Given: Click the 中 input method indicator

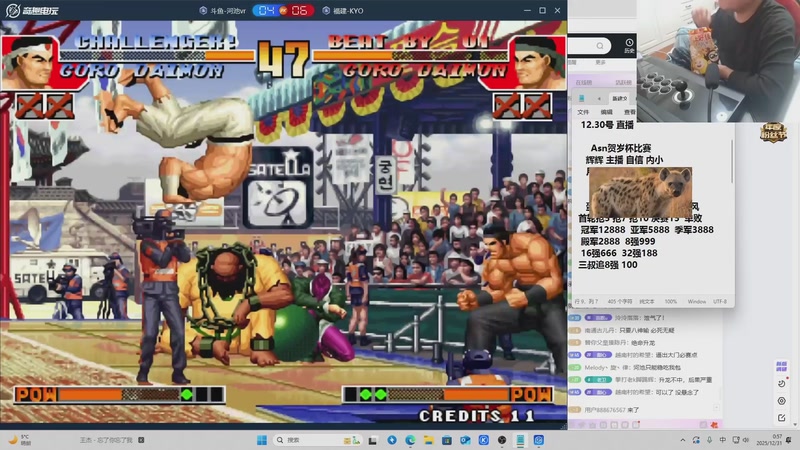Looking at the screenshot, I should tap(722, 440).
